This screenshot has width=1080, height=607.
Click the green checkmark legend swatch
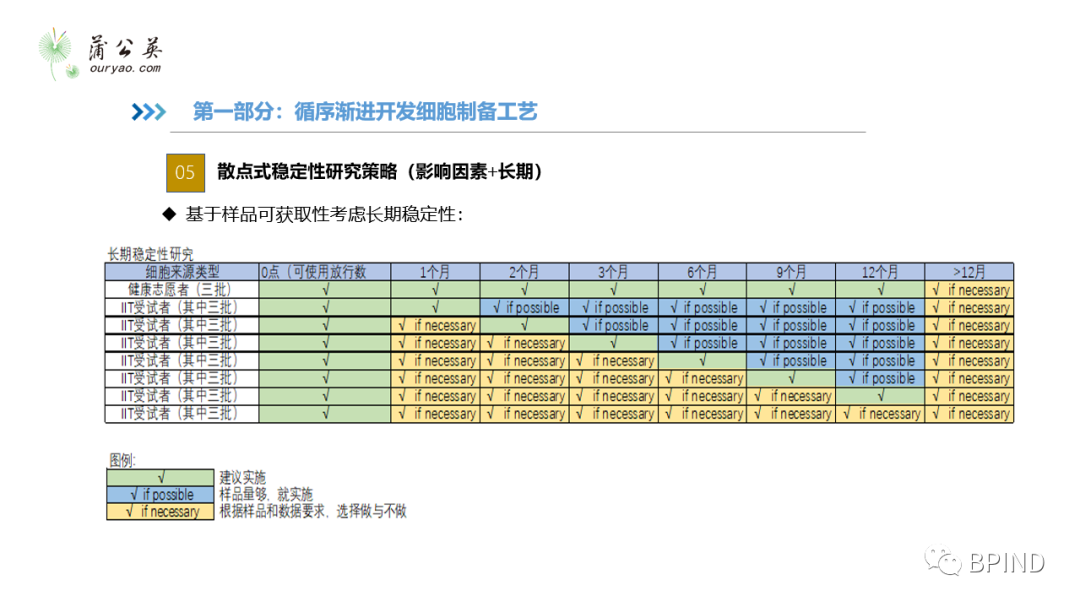[160, 477]
